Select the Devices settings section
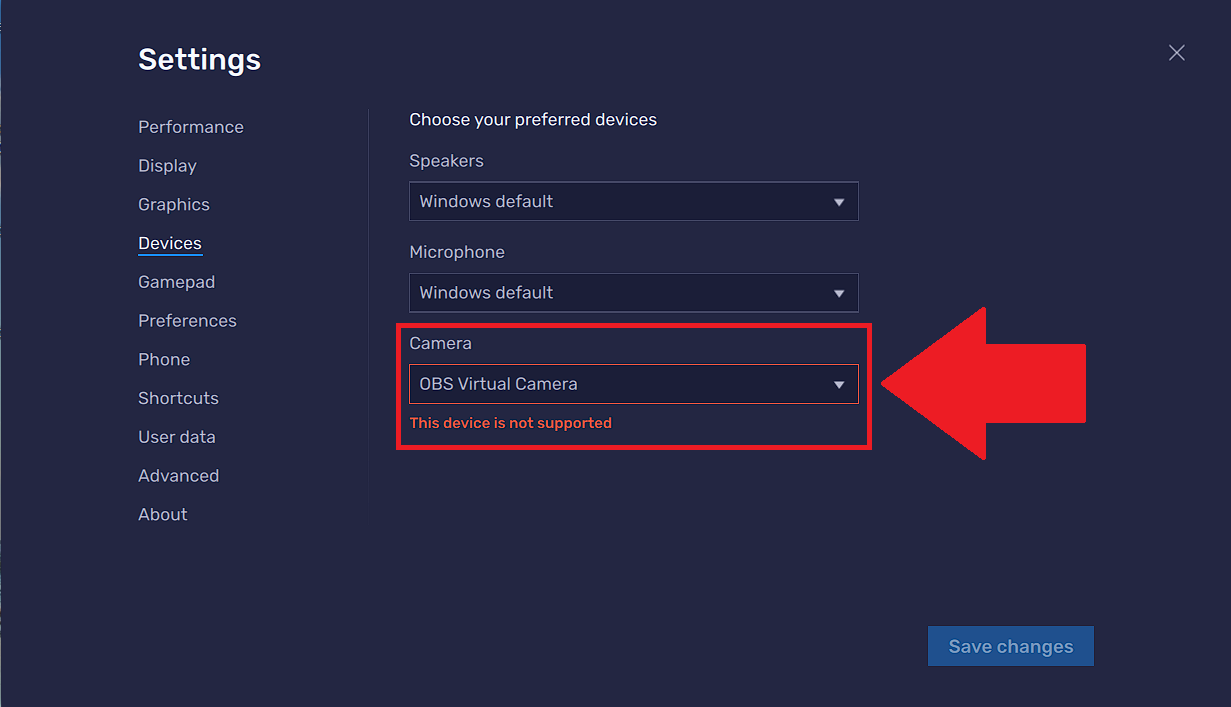Viewport: 1231px width, 707px height. pyautogui.click(x=170, y=243)
